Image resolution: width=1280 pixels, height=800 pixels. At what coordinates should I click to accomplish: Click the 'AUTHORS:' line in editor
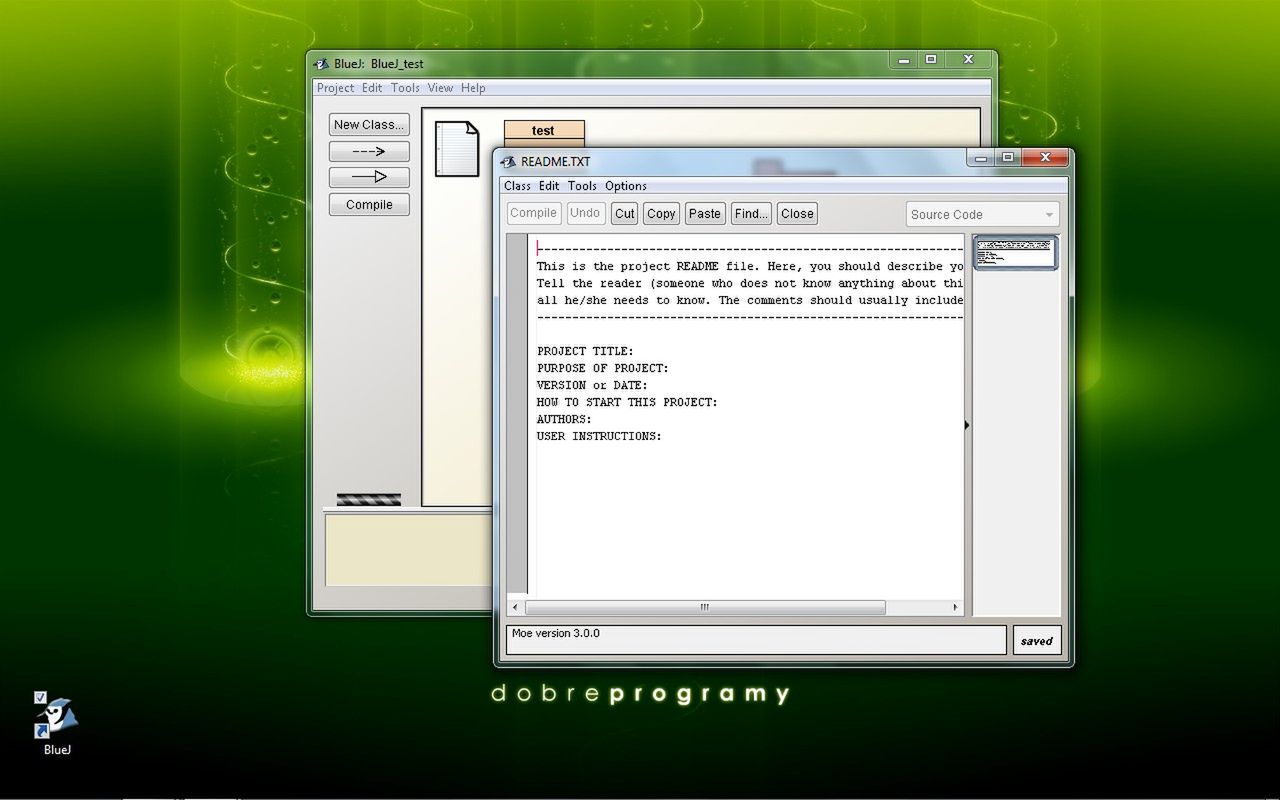tap(564, 419)
